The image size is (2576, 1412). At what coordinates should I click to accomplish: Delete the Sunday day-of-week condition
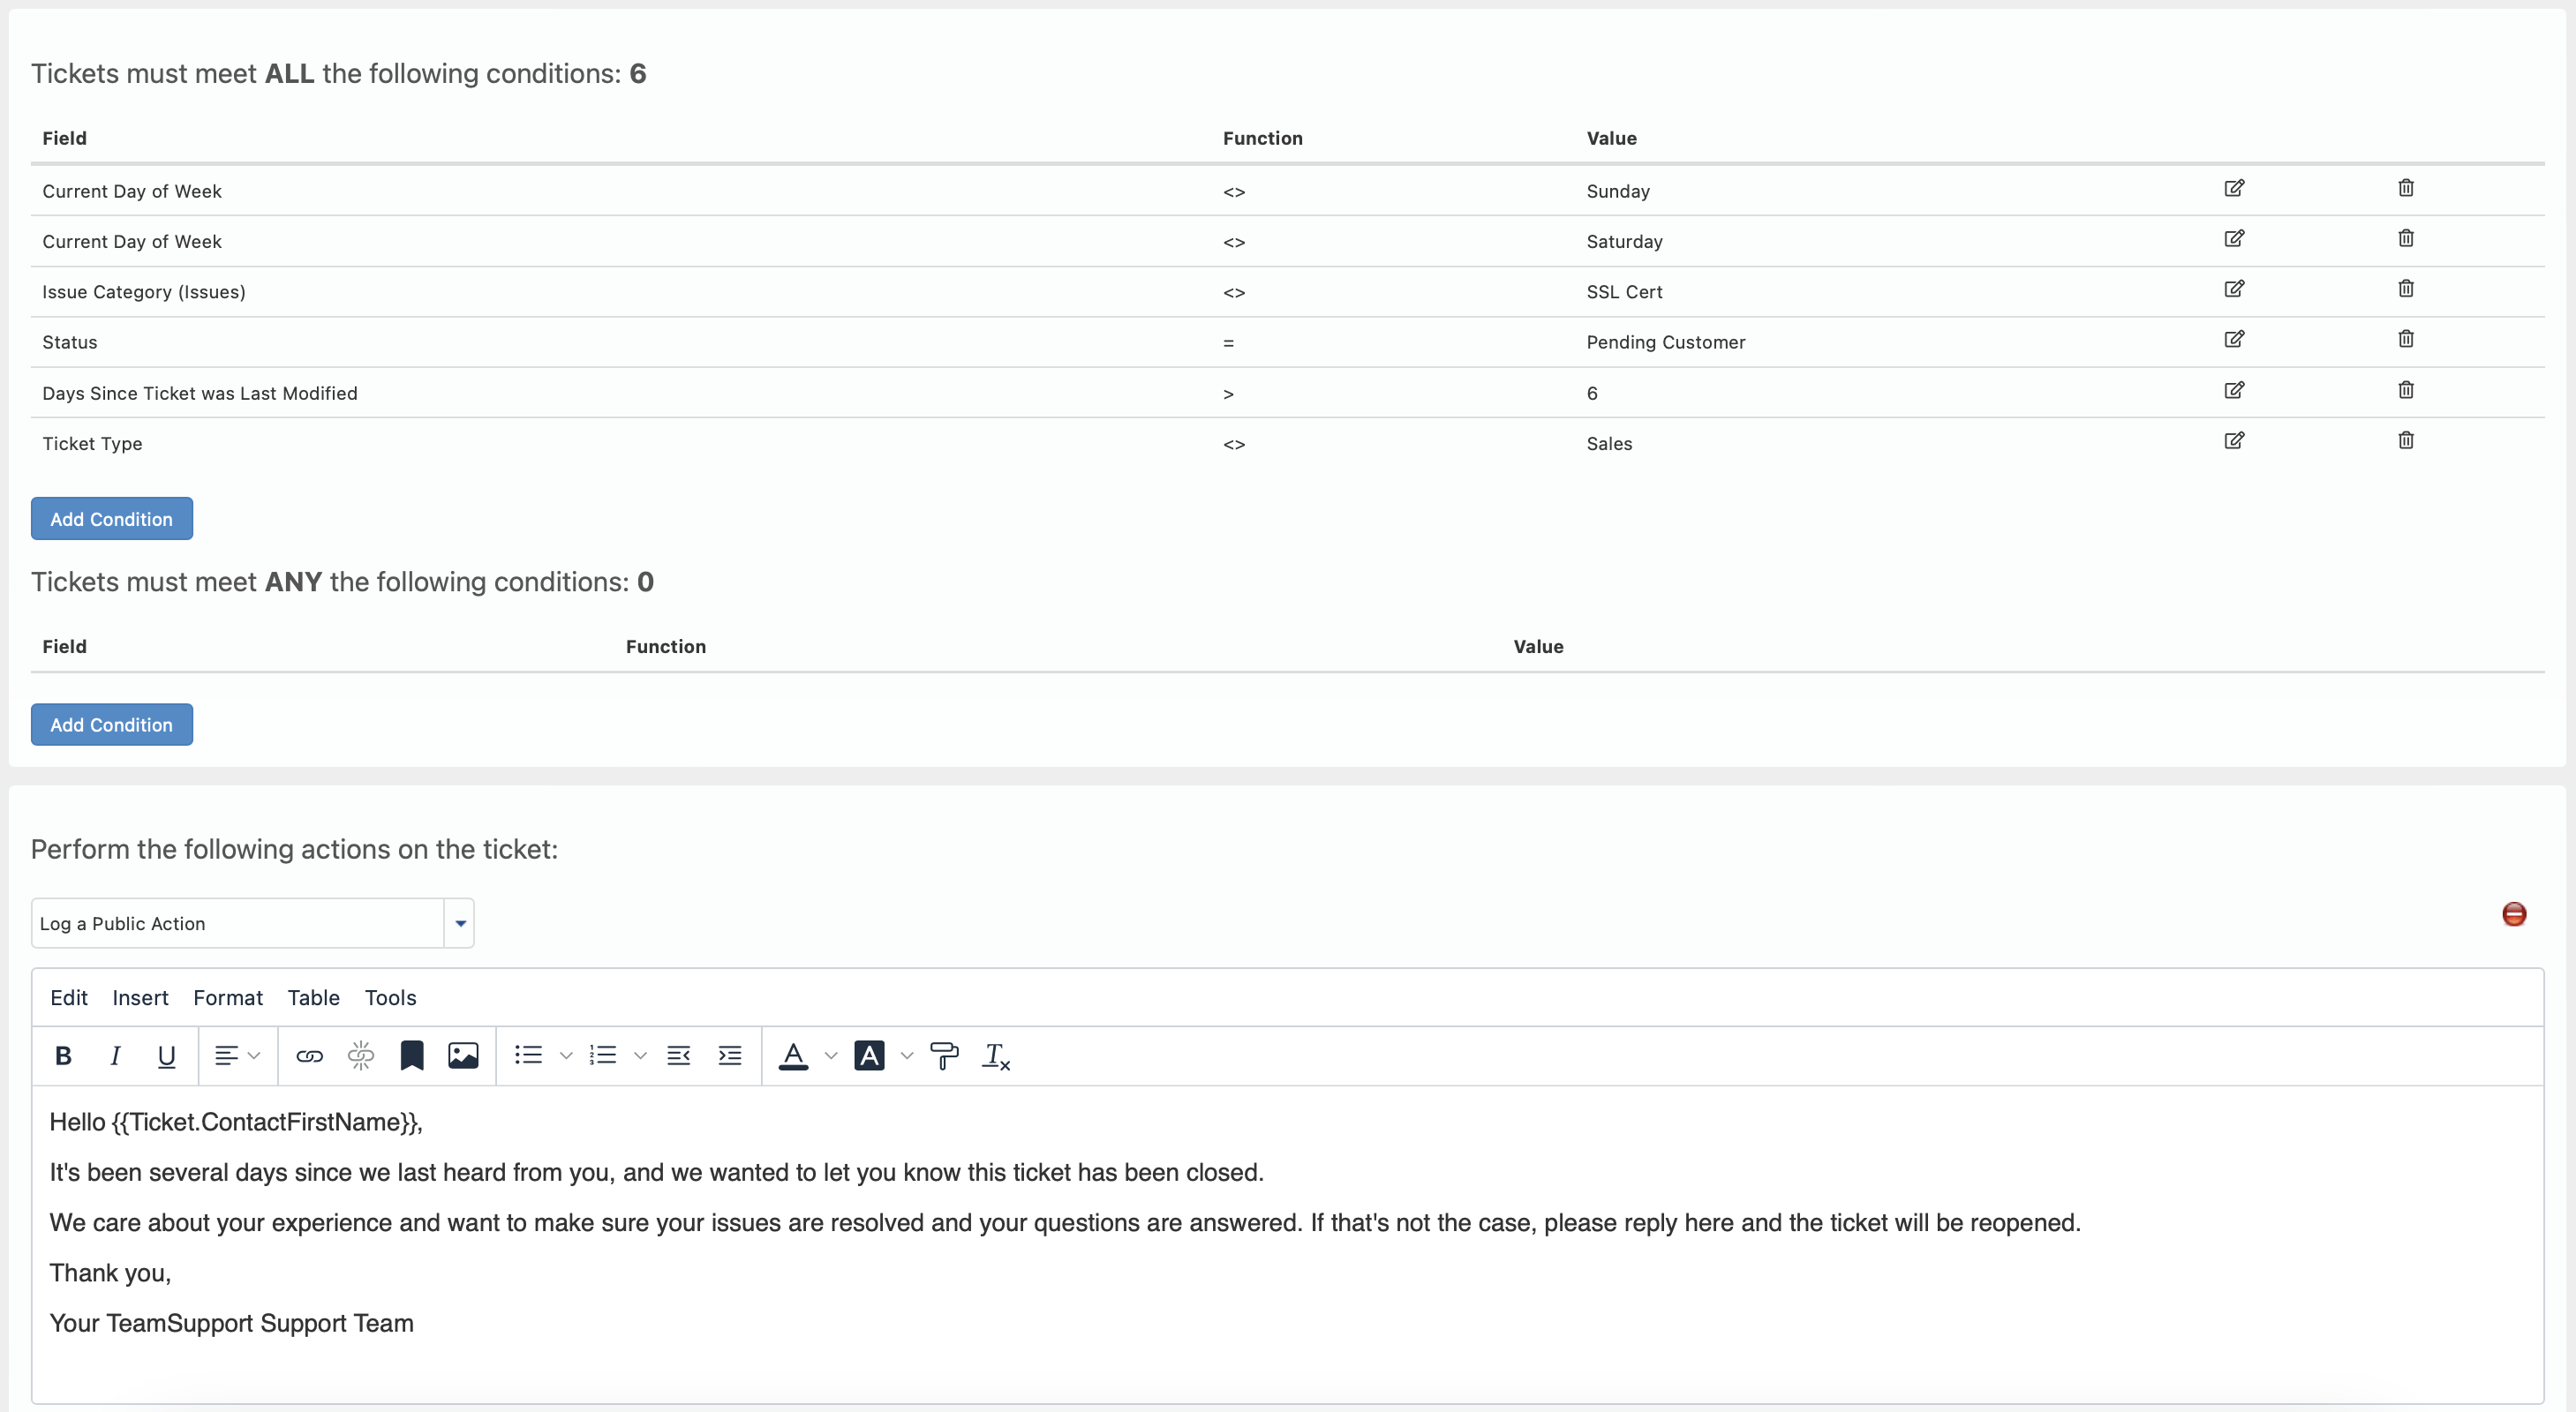[2406, 188]
